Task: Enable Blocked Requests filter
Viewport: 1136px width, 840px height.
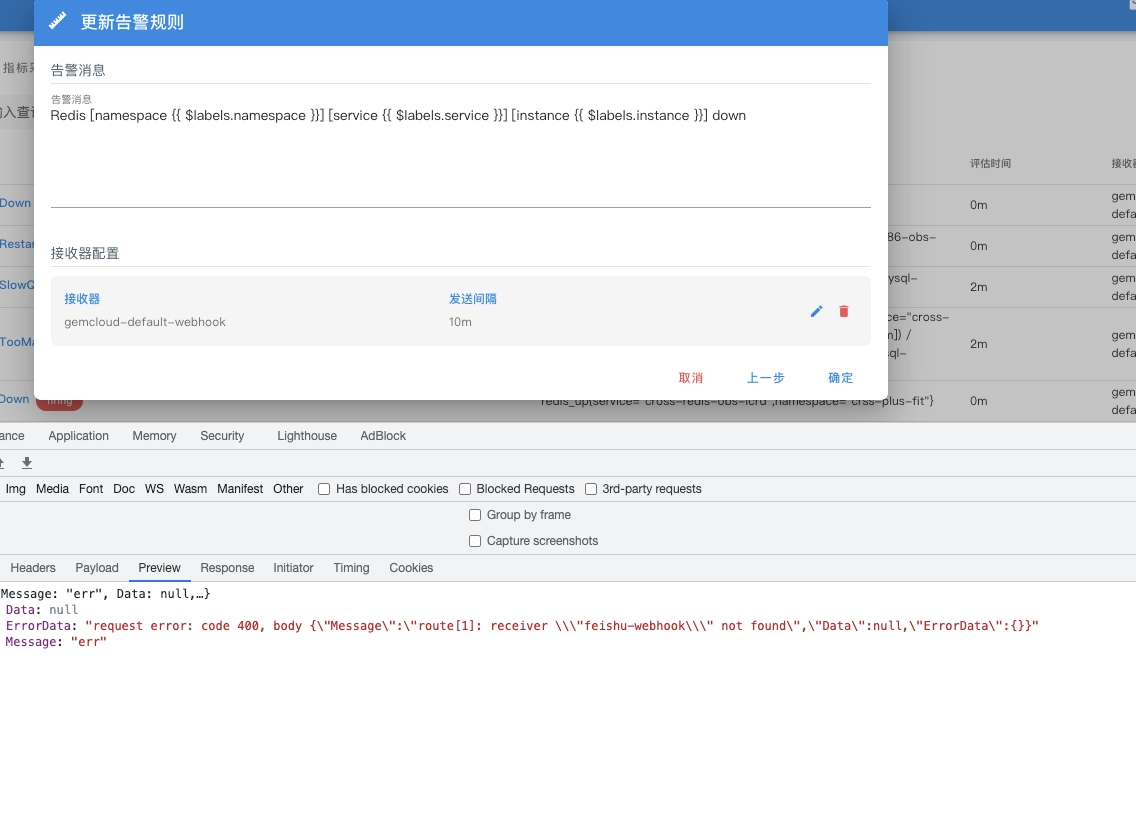Action: click(465, 489)
